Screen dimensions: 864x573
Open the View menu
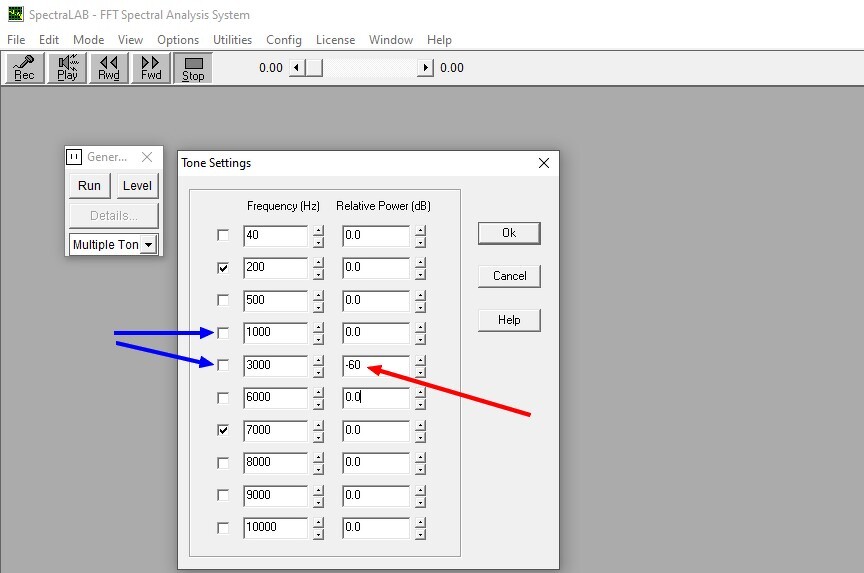click(x=130, y=40)
